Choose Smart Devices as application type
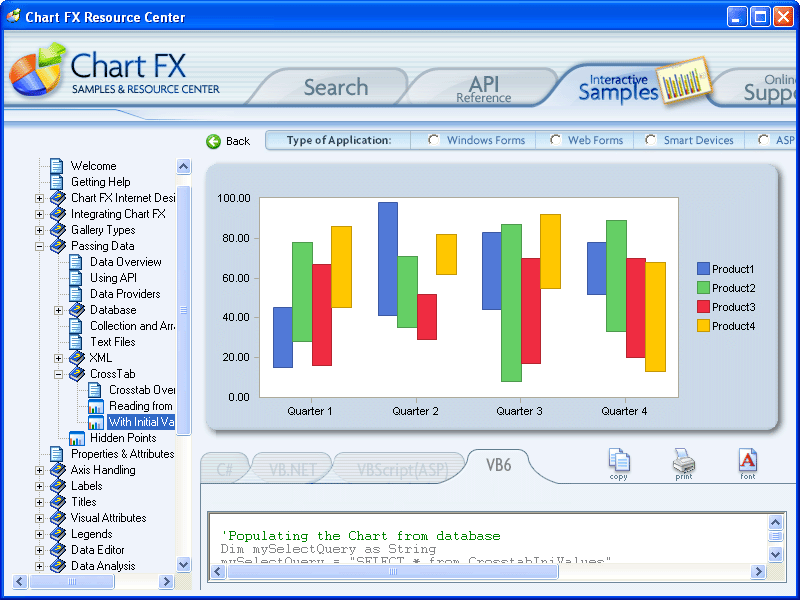800x600 pixels. coord(650,140)
